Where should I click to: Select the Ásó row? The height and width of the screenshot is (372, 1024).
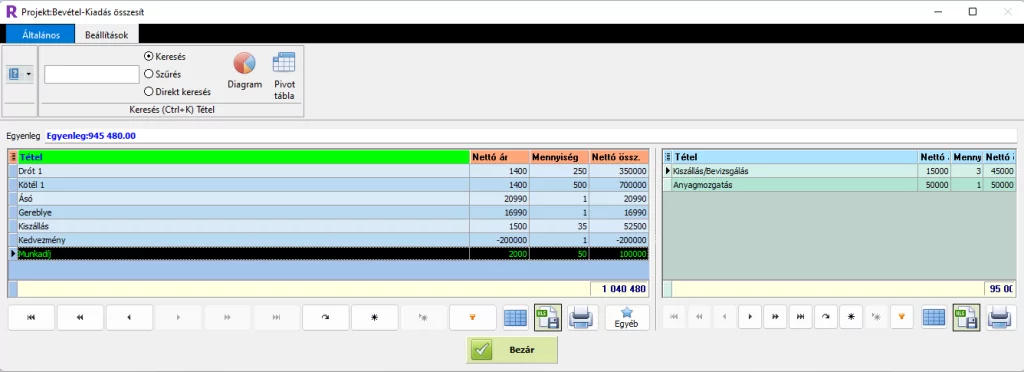pos(328,198)
